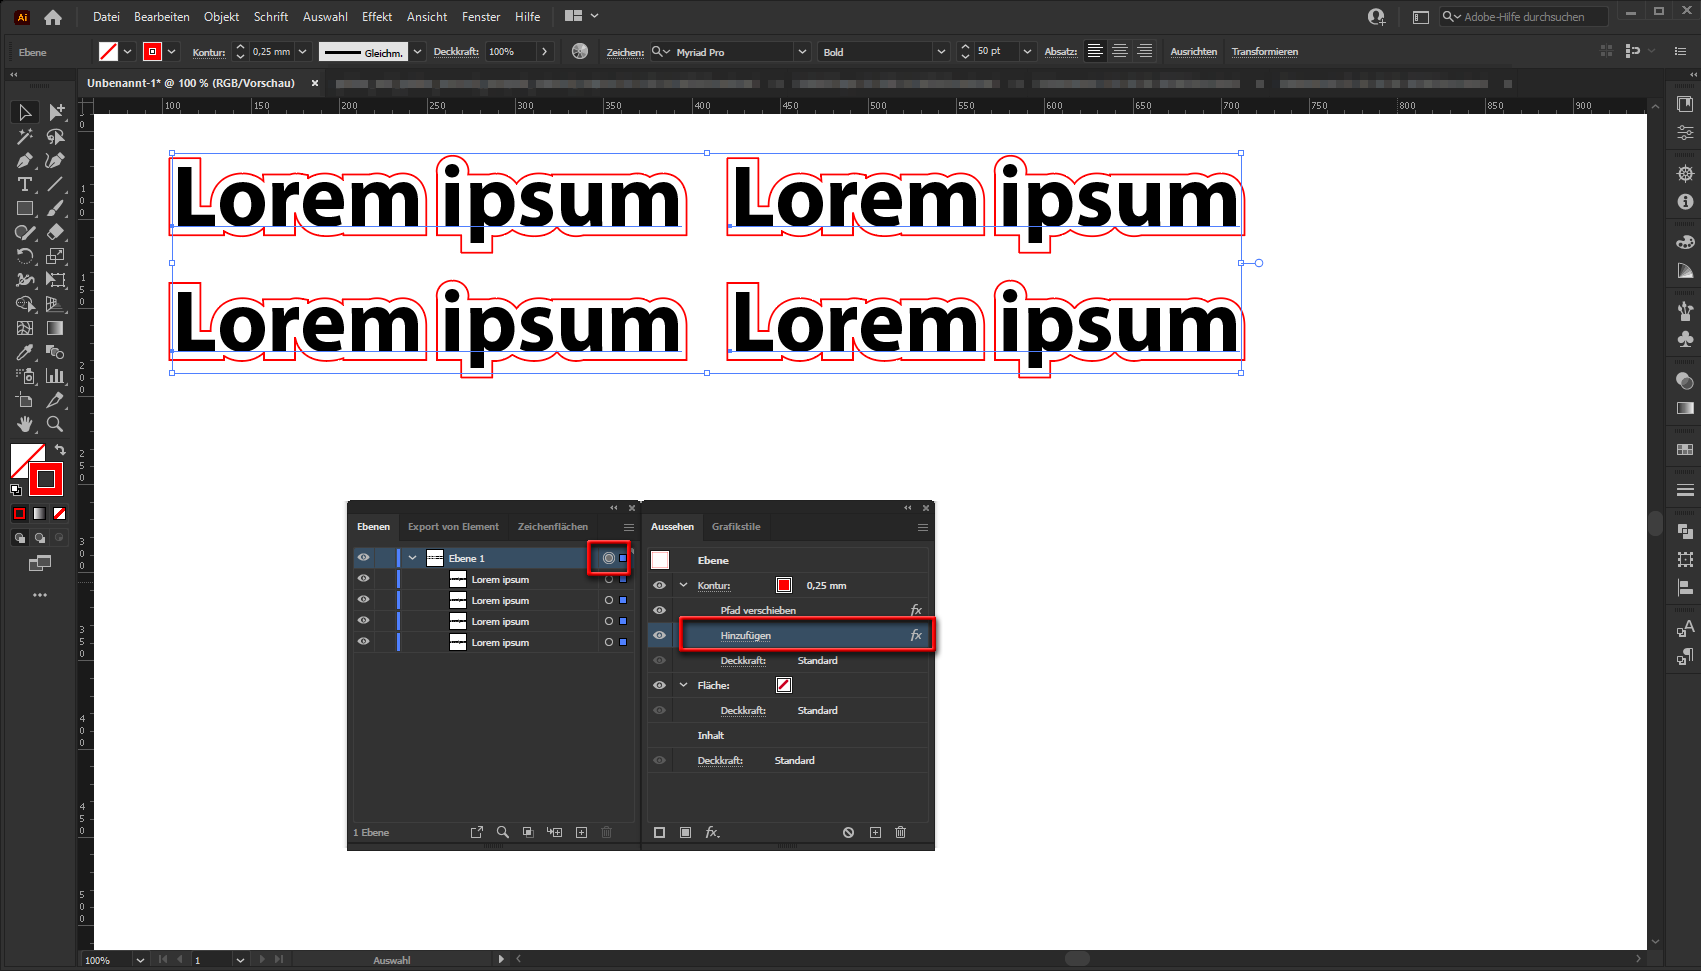The image size is (1701, 971).
Task: Select the Rectangle tool
Action: pos(24,208)
